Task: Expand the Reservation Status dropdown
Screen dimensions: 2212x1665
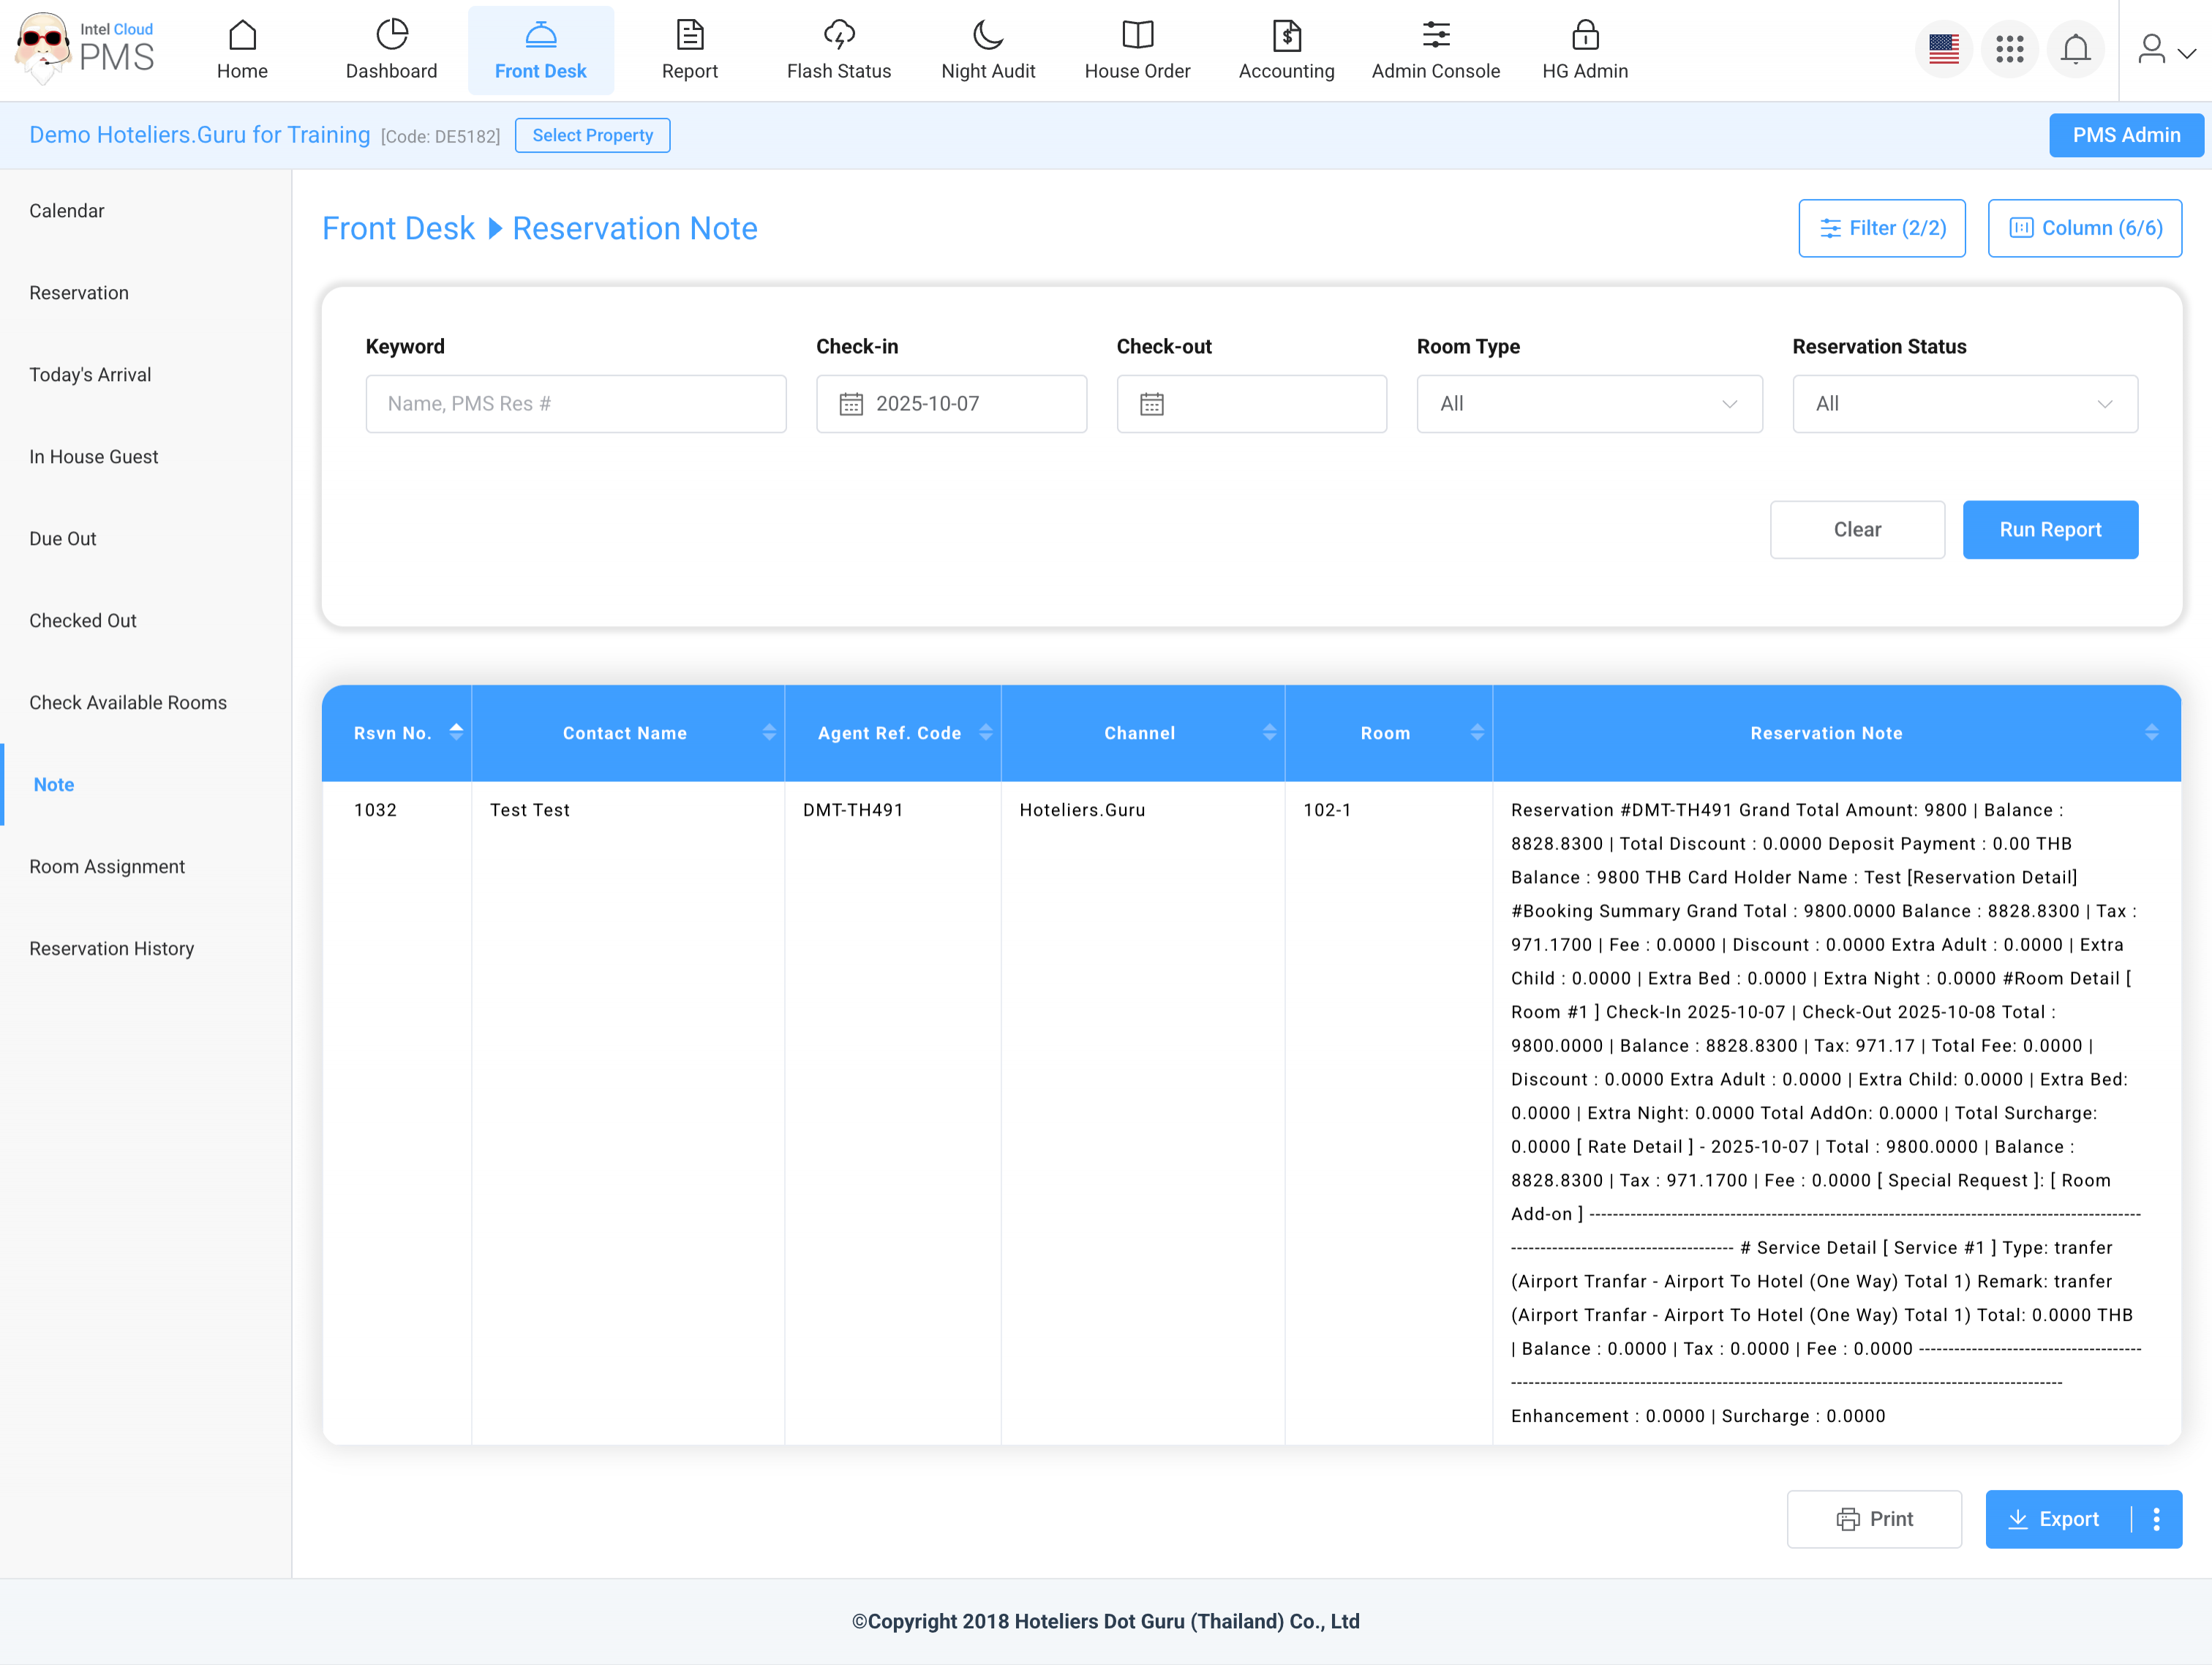Action: pos(1964,404)
